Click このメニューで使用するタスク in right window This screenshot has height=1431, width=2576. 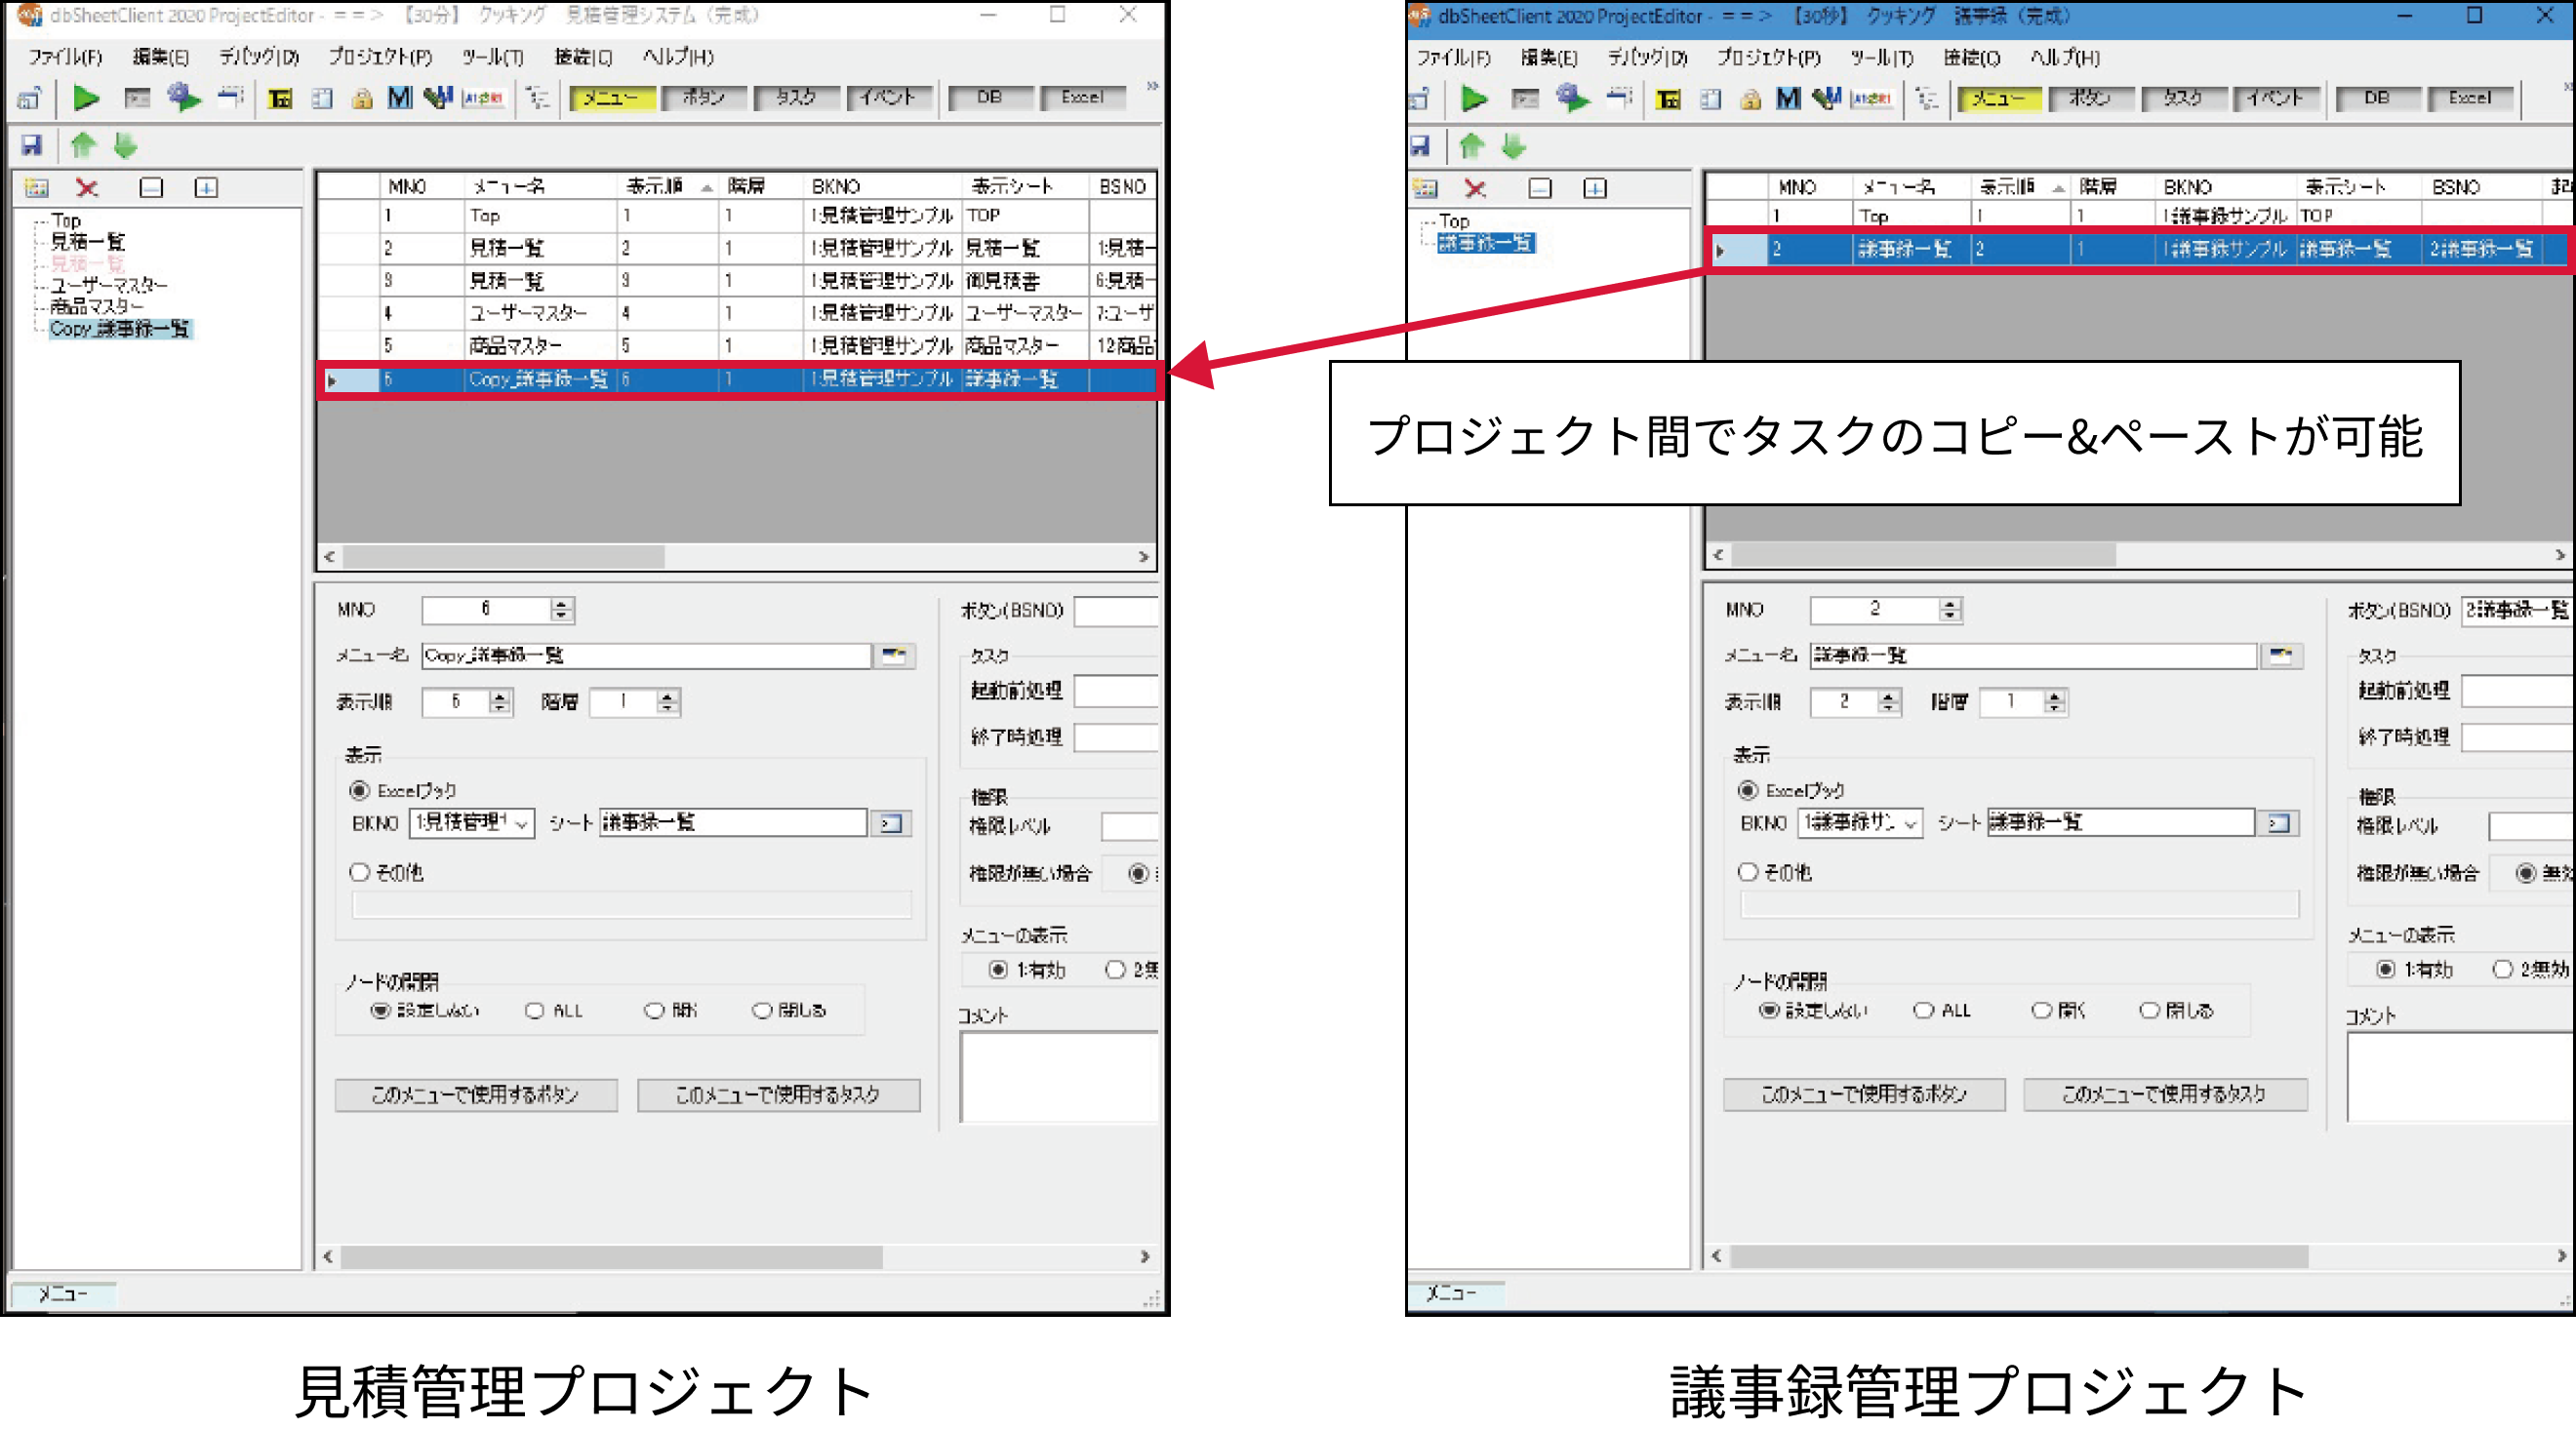click(x=2165, y=1095)
